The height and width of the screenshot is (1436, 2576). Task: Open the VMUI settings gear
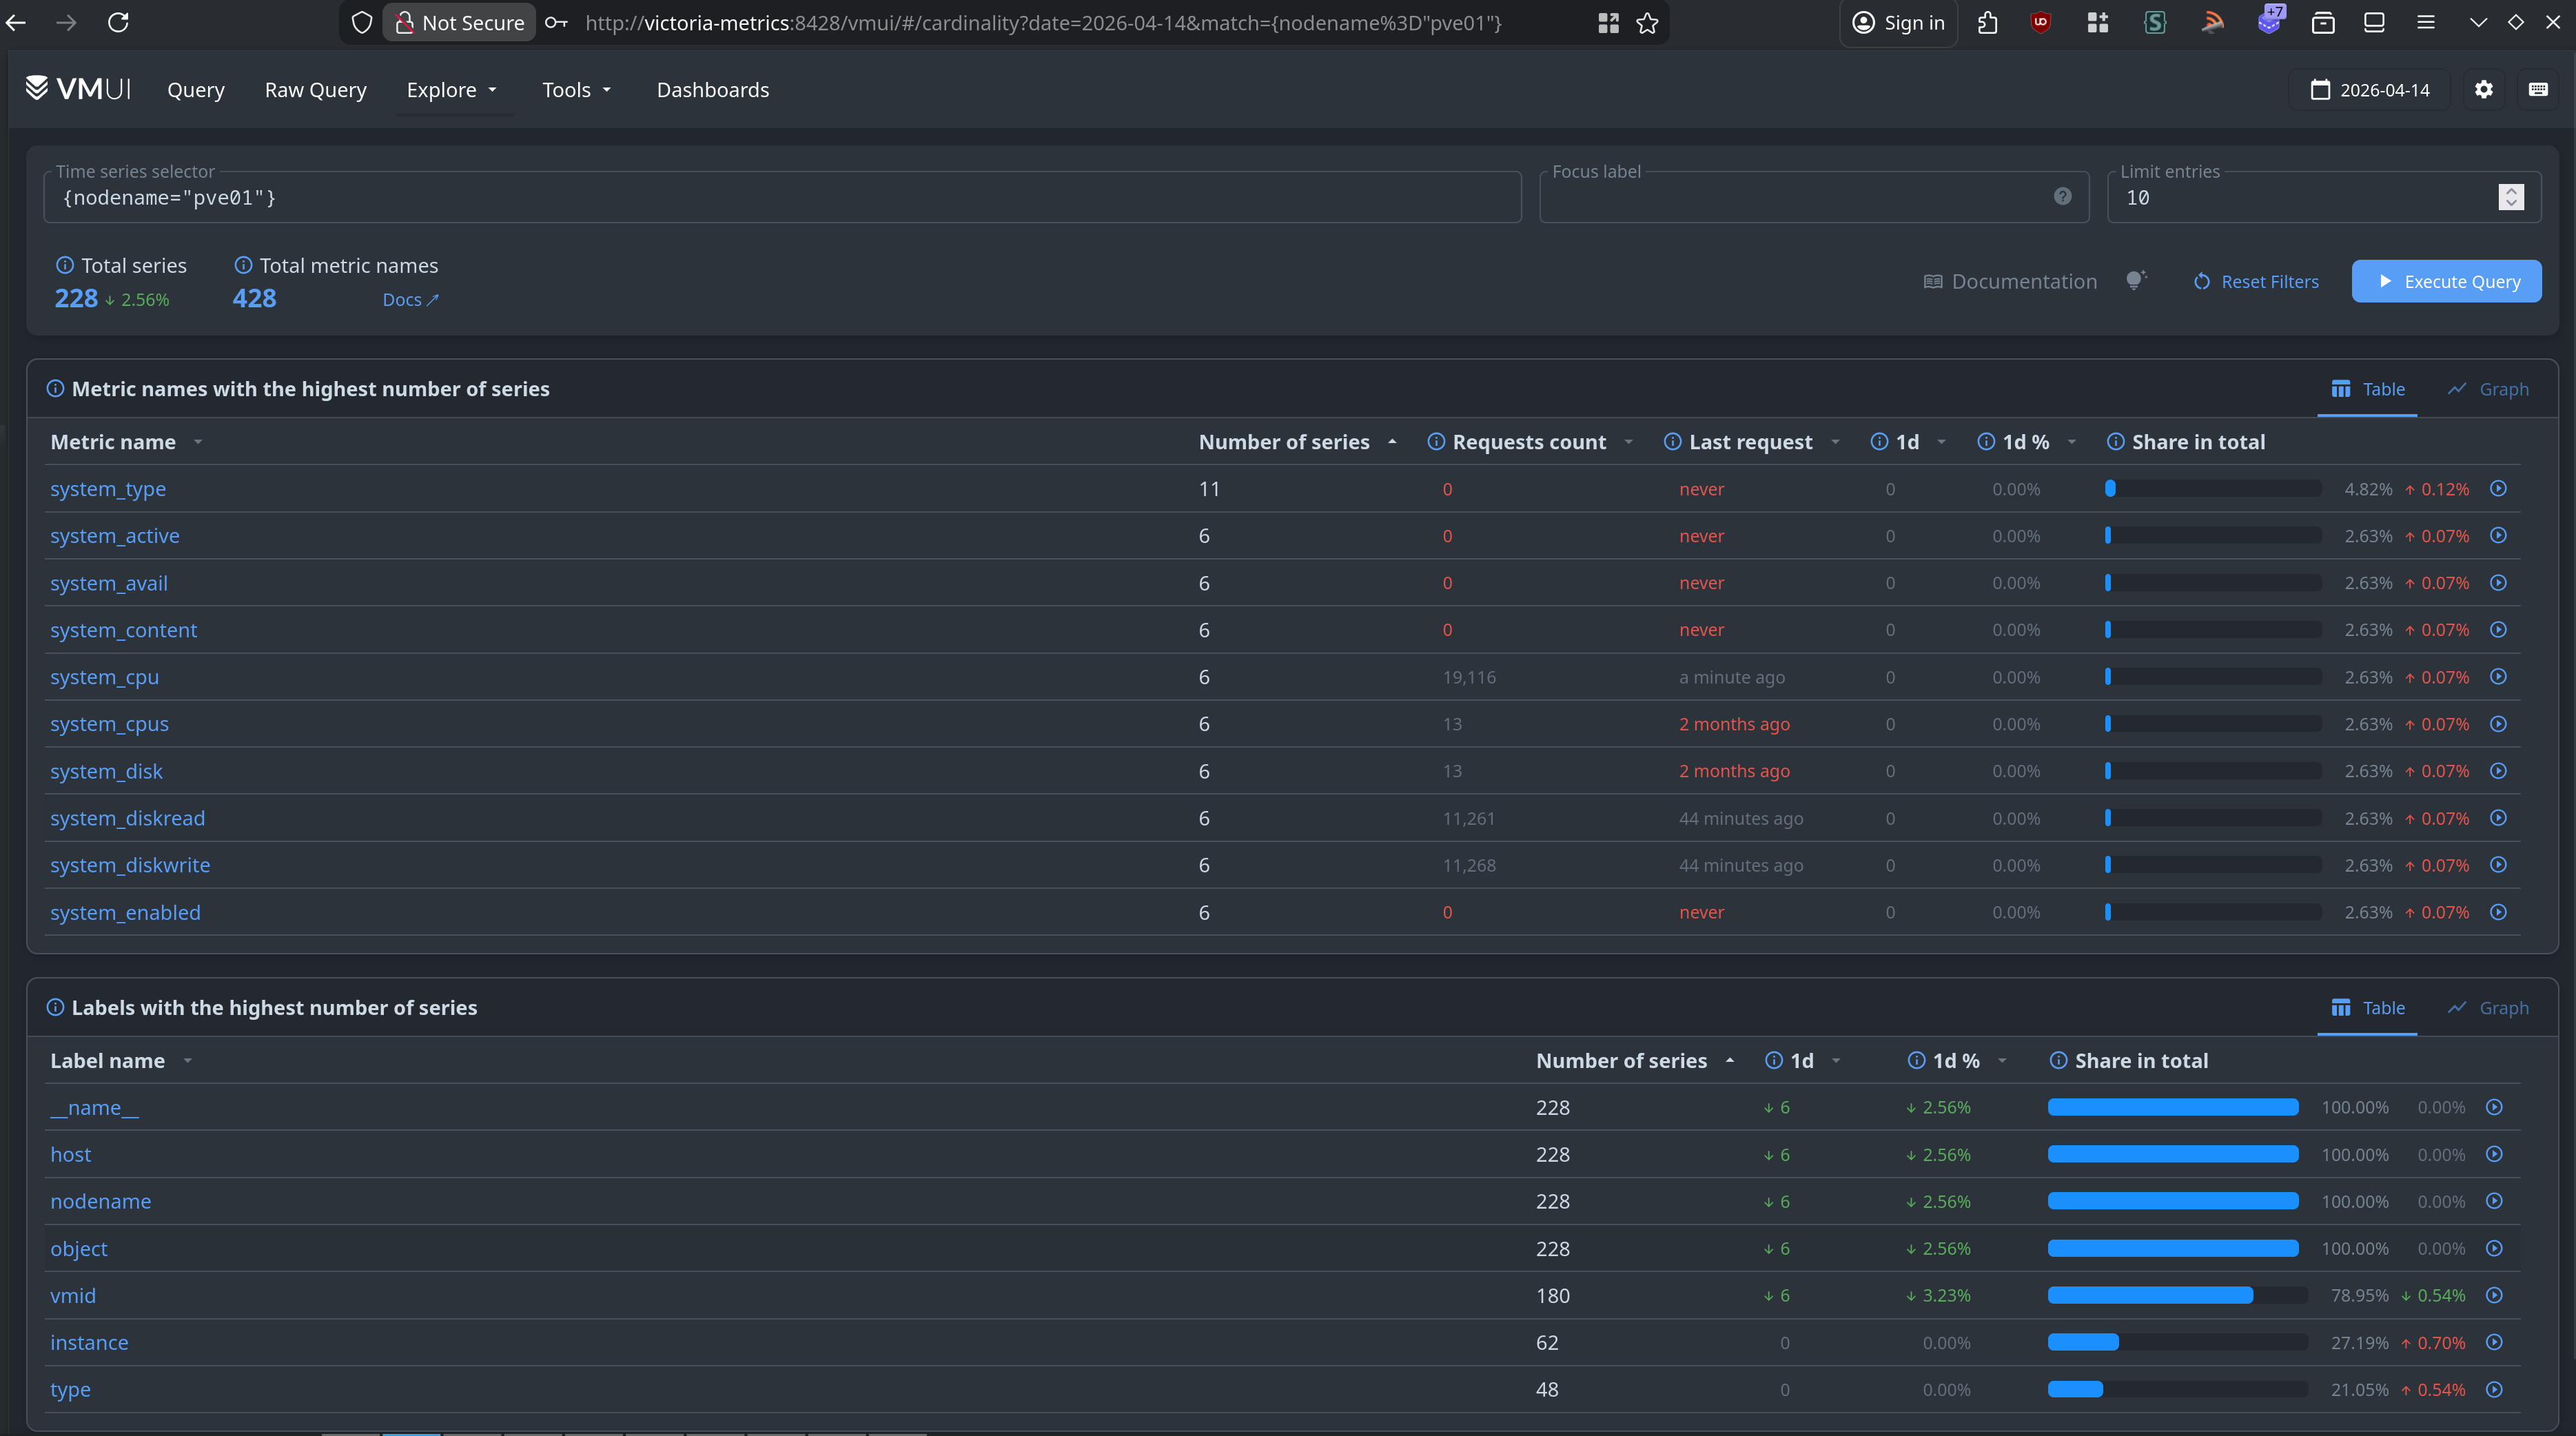(2483, 90)
